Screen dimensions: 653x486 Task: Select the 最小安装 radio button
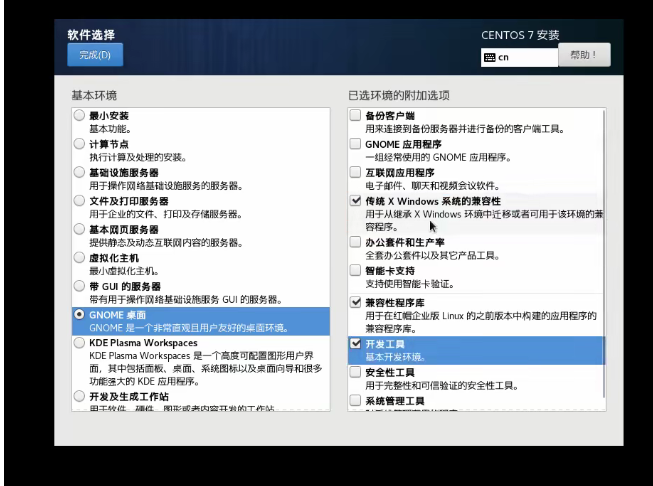[79, 115]
